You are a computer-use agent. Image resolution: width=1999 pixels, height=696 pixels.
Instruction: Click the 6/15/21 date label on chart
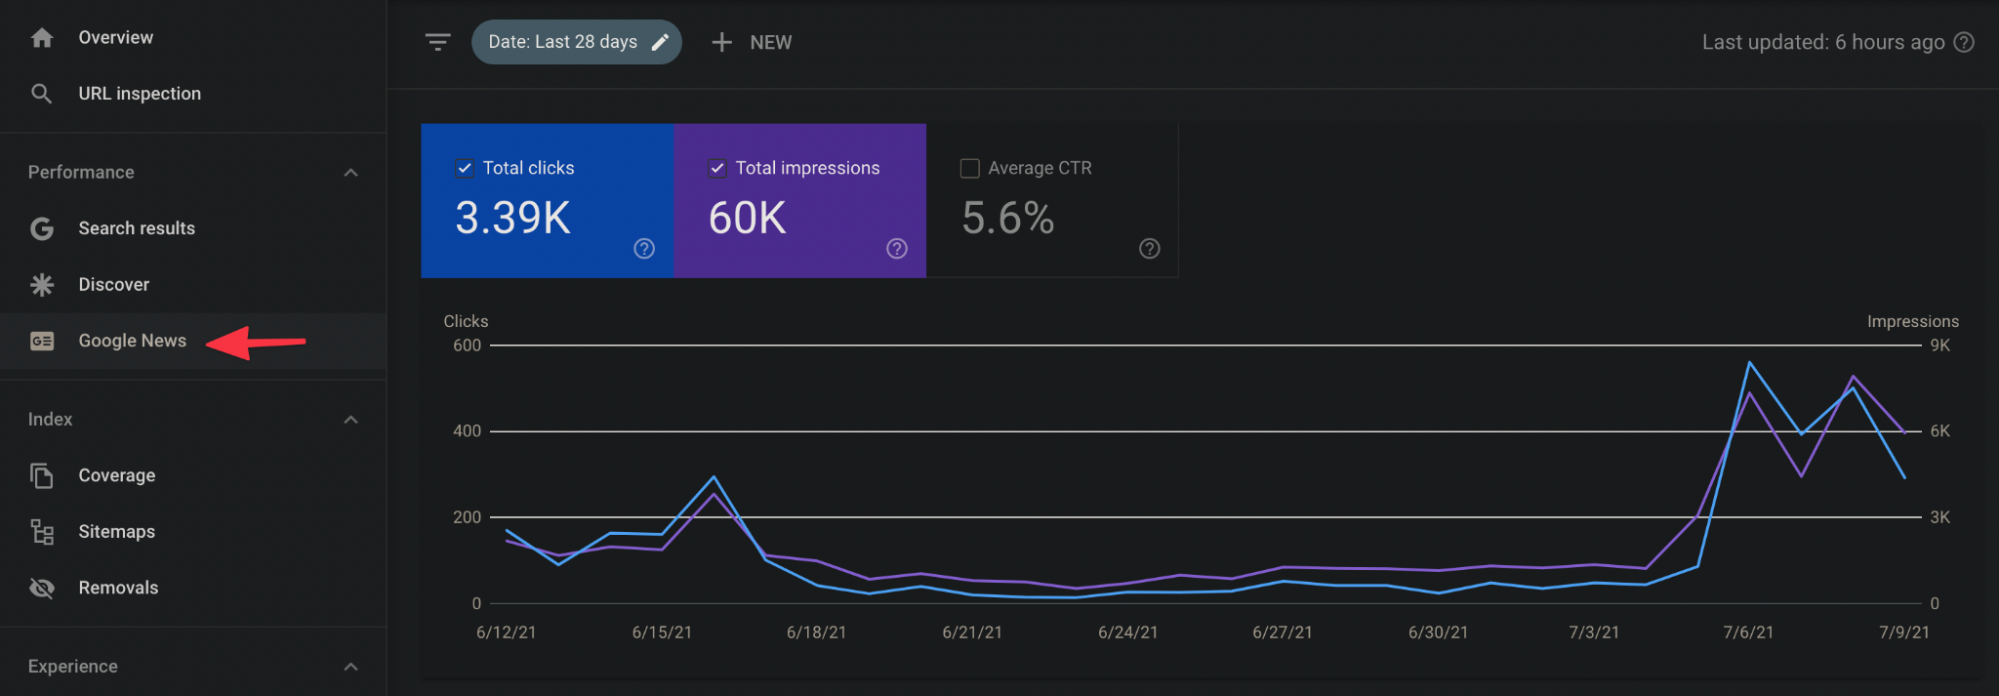click(x=662, y=633)
